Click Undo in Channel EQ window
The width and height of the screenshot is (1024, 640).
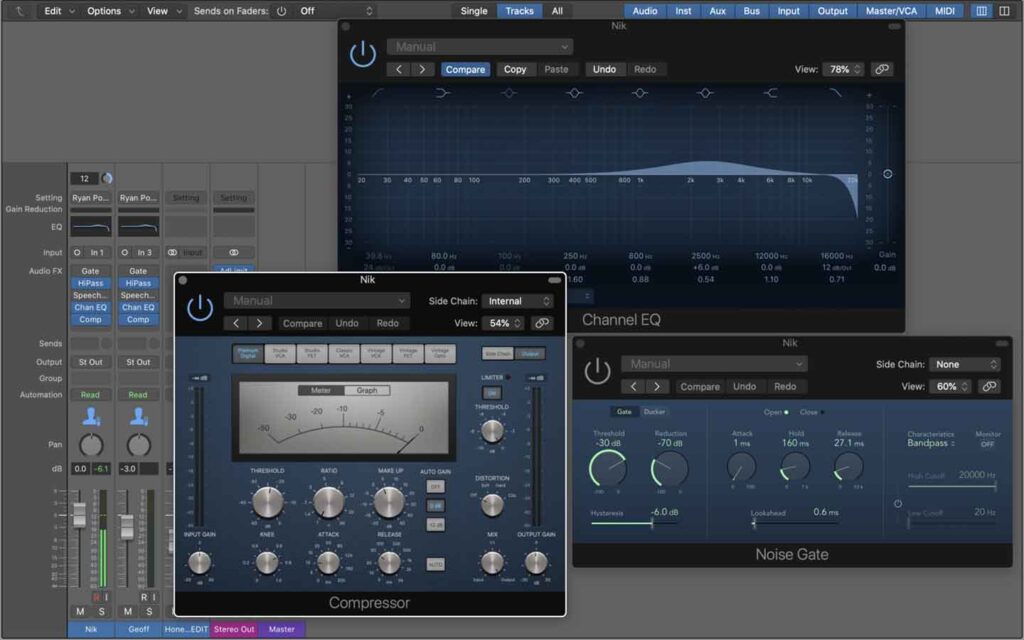pos(604,69)
